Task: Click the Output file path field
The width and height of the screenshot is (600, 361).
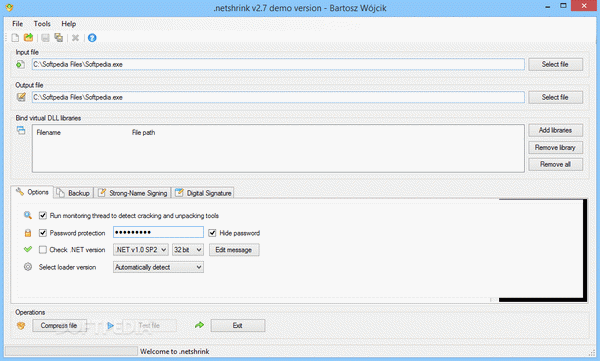Action: [x=278, y=97]
